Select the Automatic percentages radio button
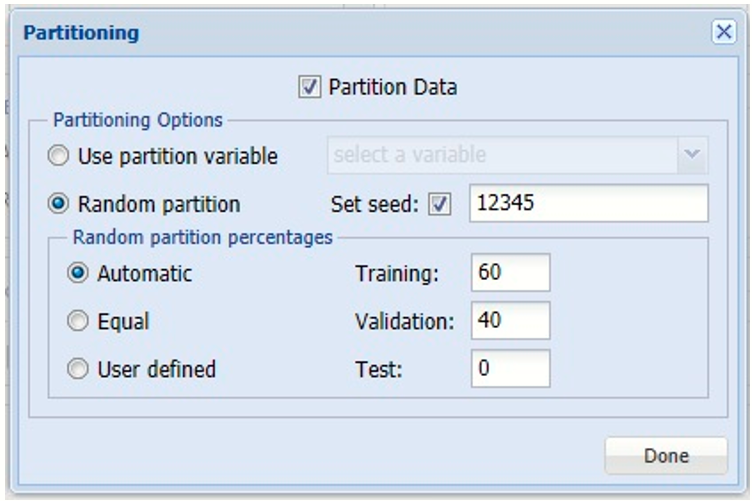The width and height of the screenshot is (752, 501). (78, 272)
